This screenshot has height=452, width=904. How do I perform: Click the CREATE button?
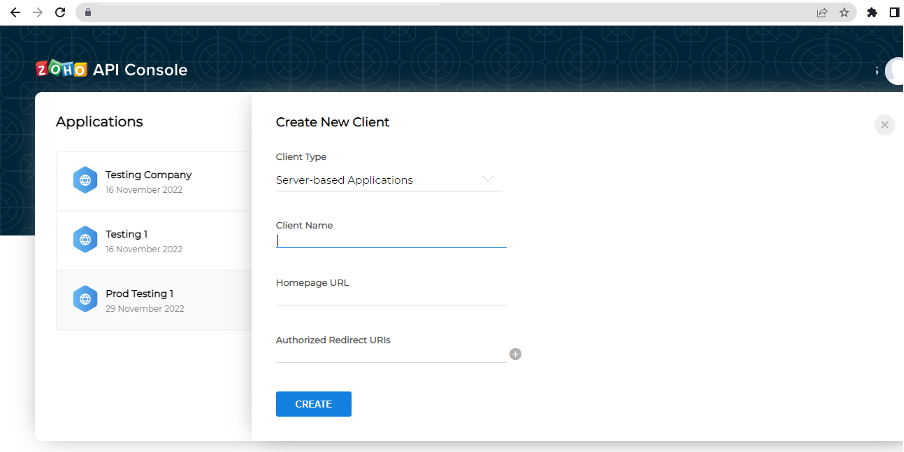[x=314, y=404]
